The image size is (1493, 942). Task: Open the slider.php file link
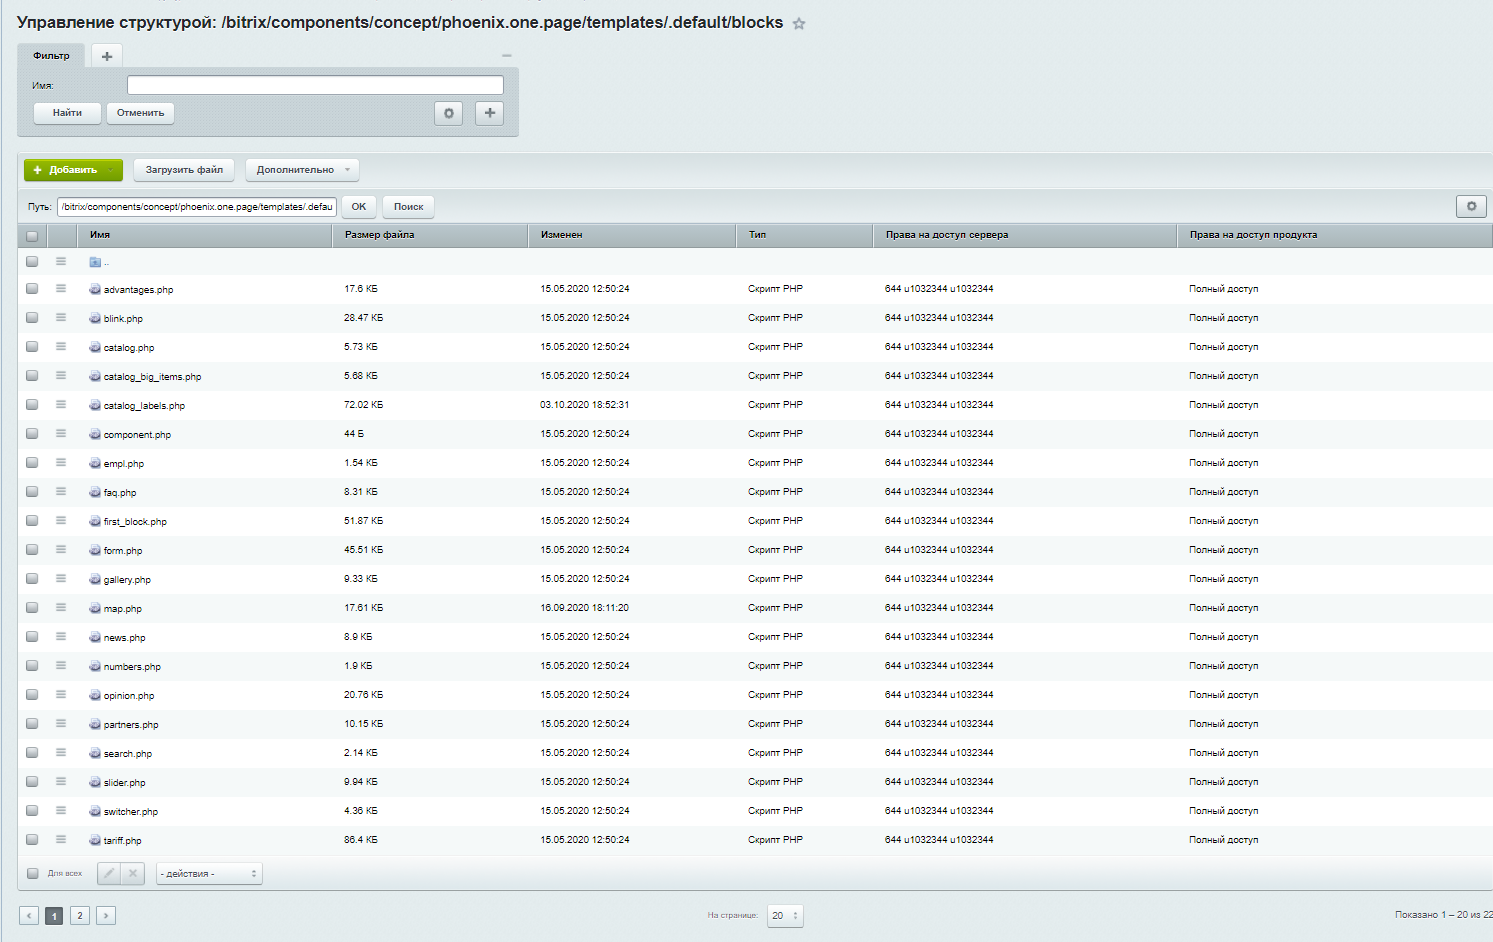tap(124, 783)
